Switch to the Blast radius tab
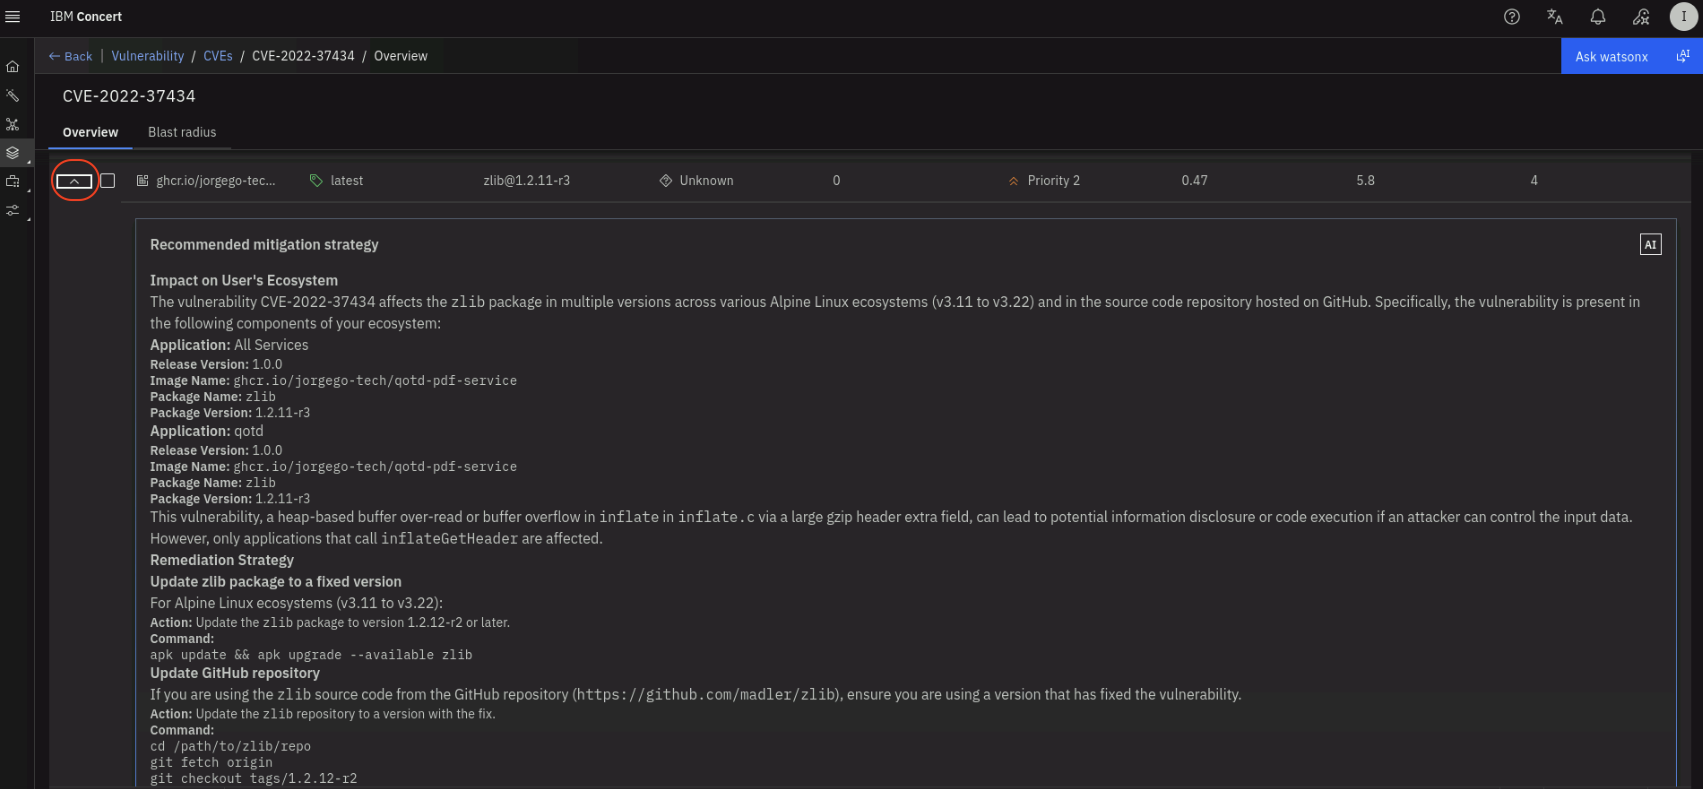1703x789 pixels. [x=182, y=132]
